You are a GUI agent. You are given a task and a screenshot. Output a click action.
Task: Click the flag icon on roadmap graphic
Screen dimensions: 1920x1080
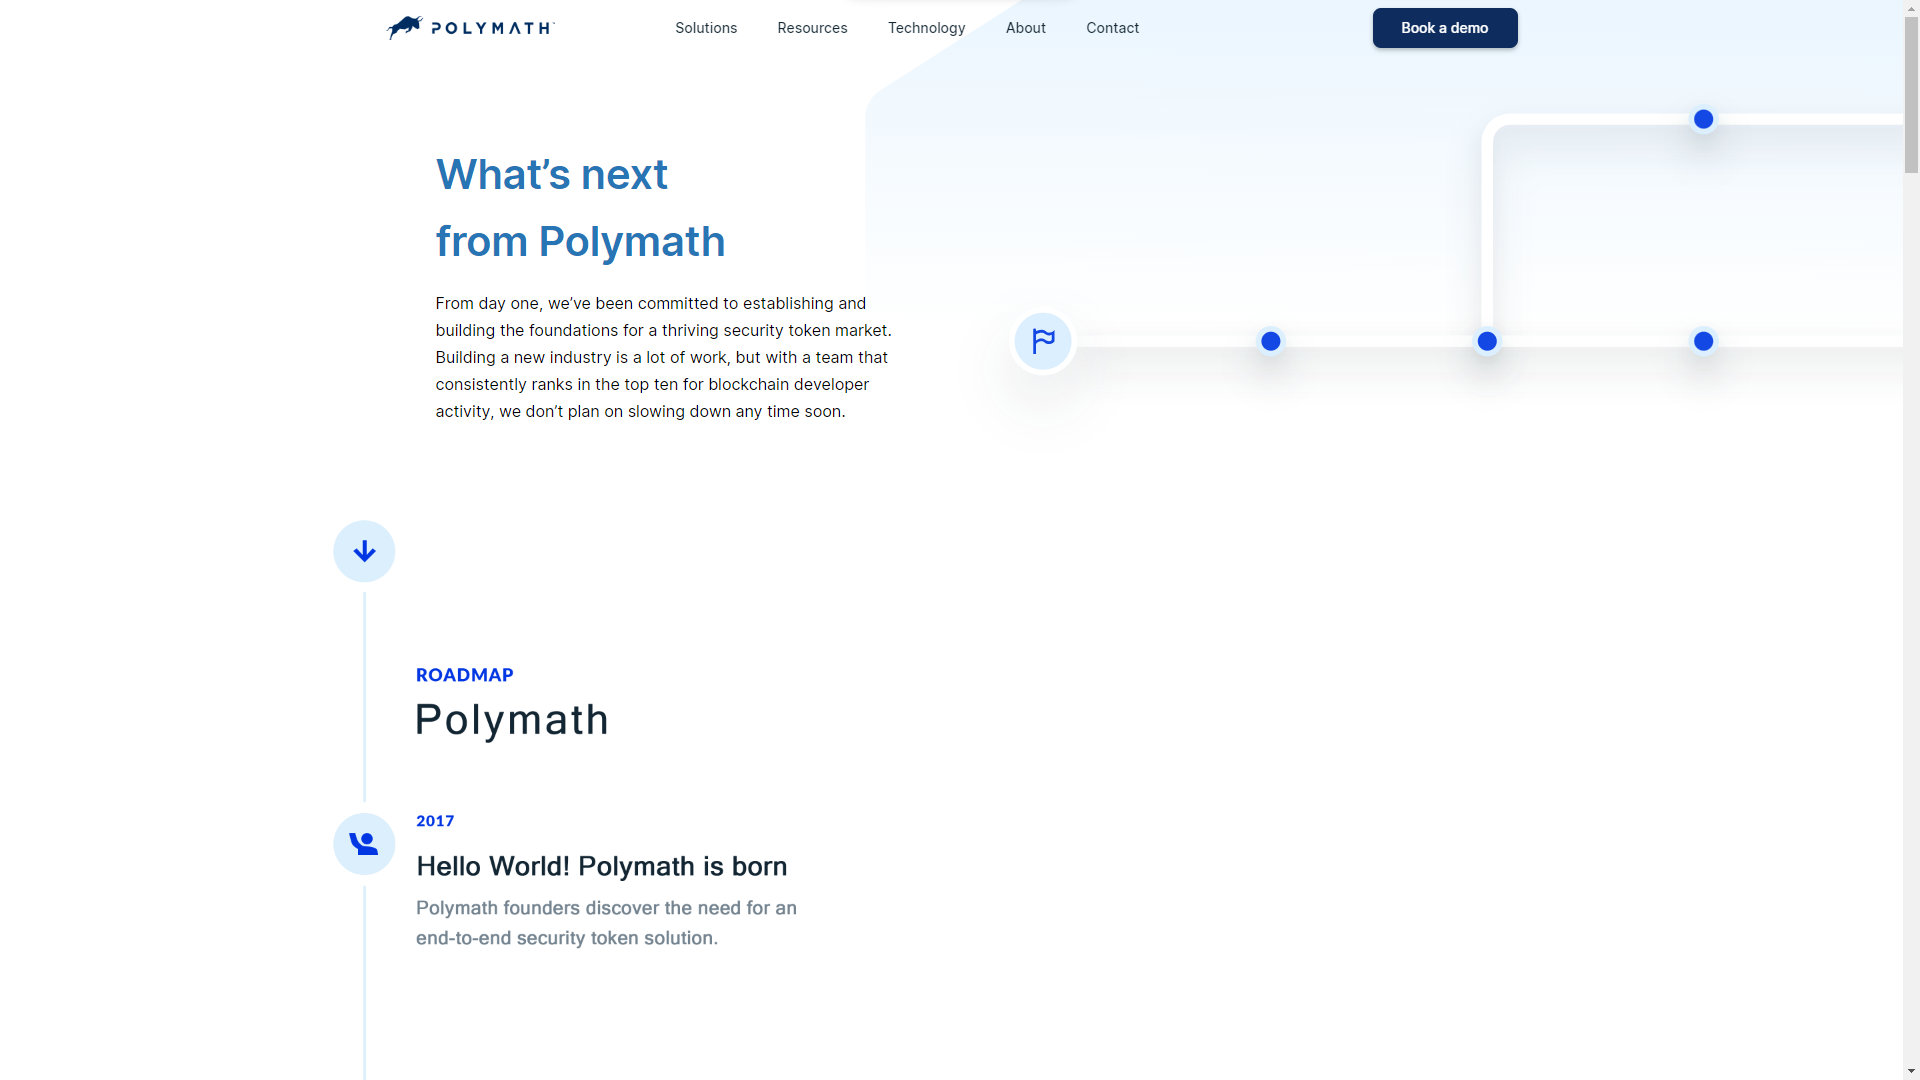click(1043, 342)
